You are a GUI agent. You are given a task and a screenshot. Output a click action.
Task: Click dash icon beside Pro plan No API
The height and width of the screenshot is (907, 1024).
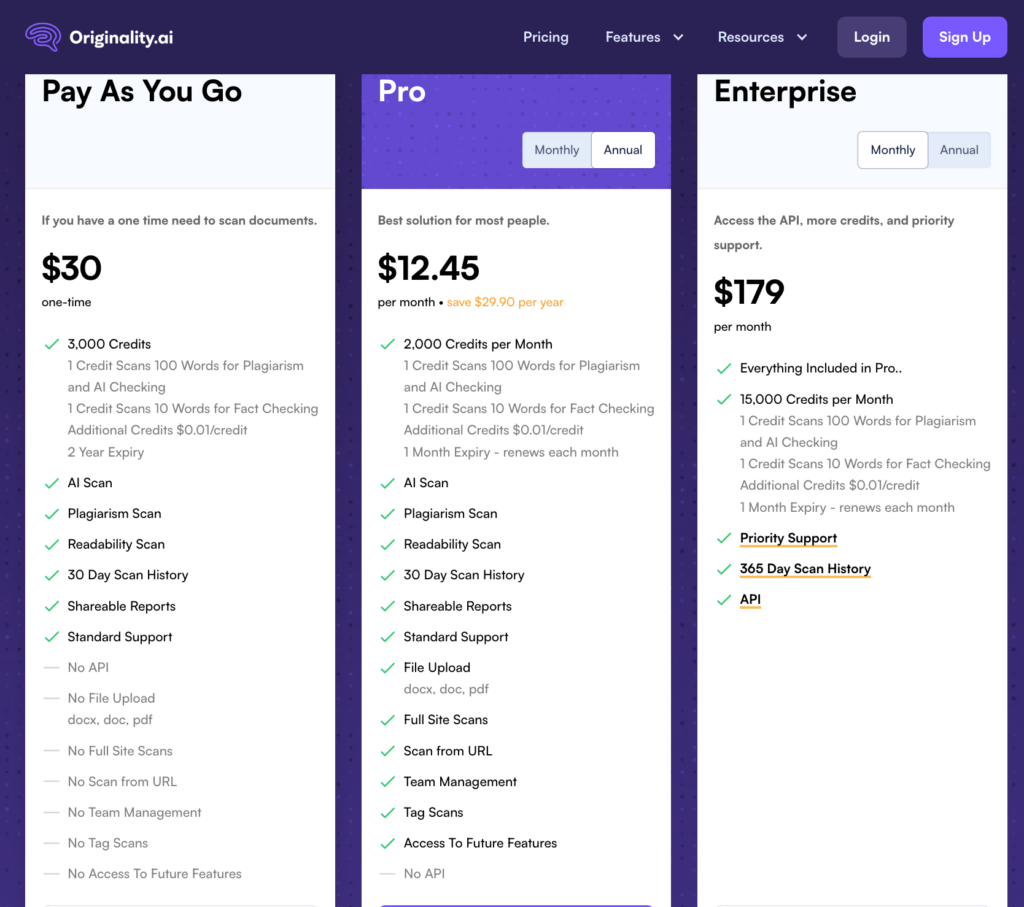click(388, 874)
